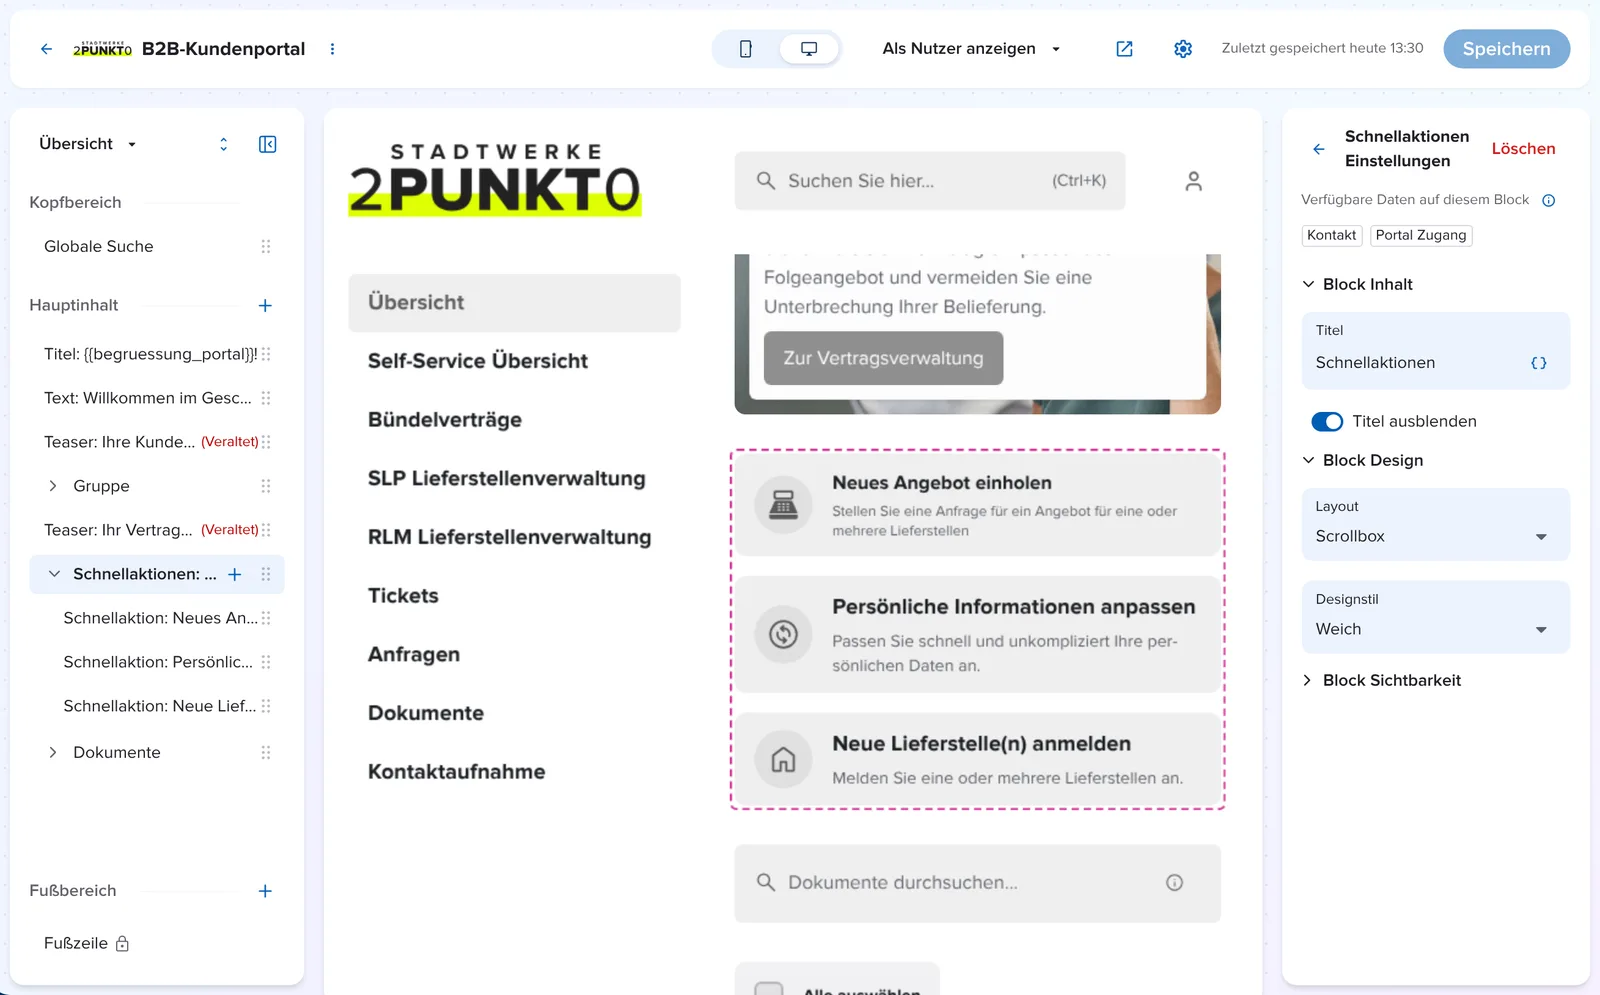
Task: Click the sort arrows next to Übersicht
Action: (x=224, y=144)
